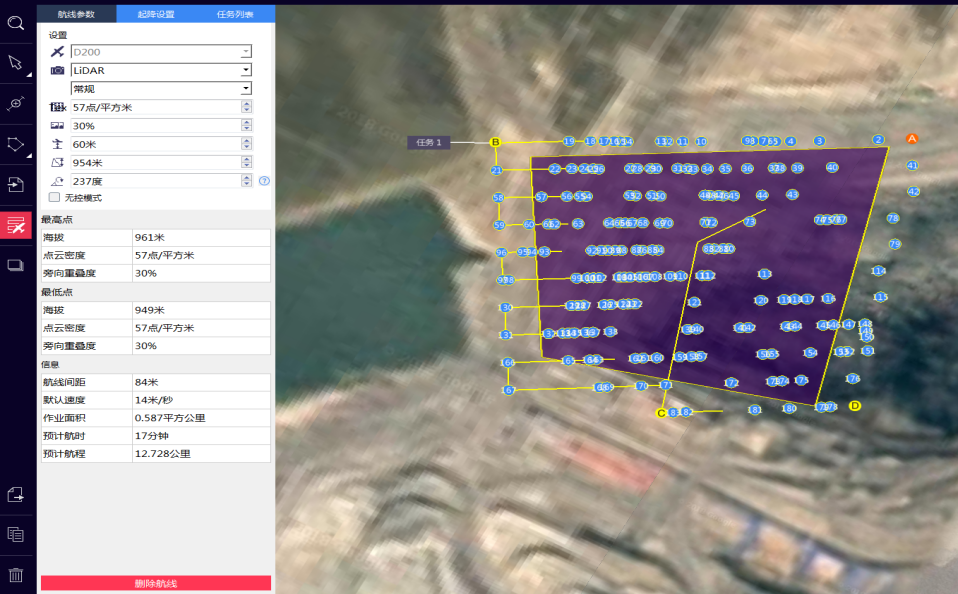Select yellow corner marker D
Viewport: 958px width, 594px height.
(855, 406)
